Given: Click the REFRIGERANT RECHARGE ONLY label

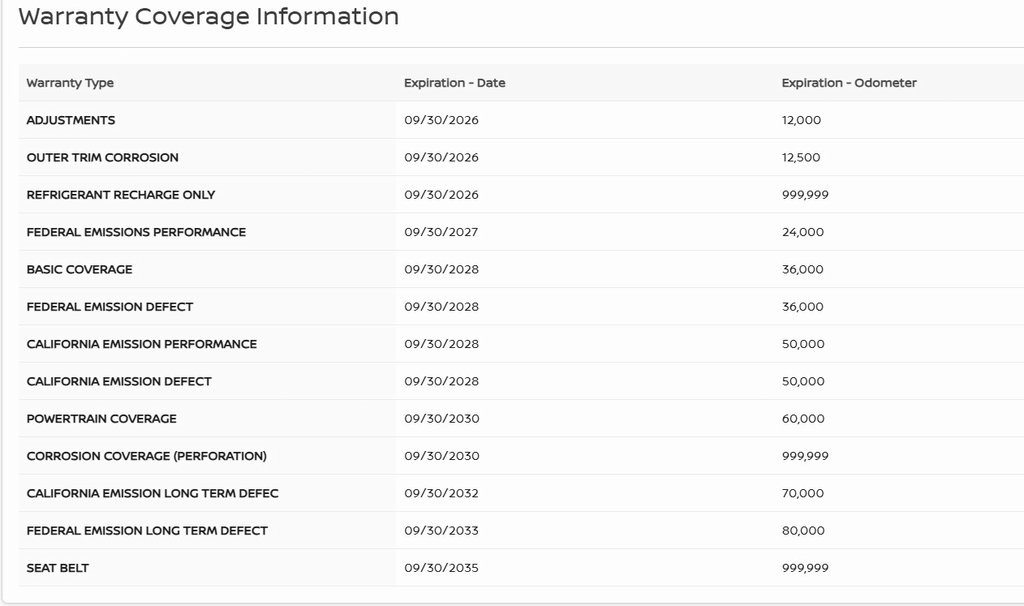Looking at the screenshot, I should [x=121, y=195].
